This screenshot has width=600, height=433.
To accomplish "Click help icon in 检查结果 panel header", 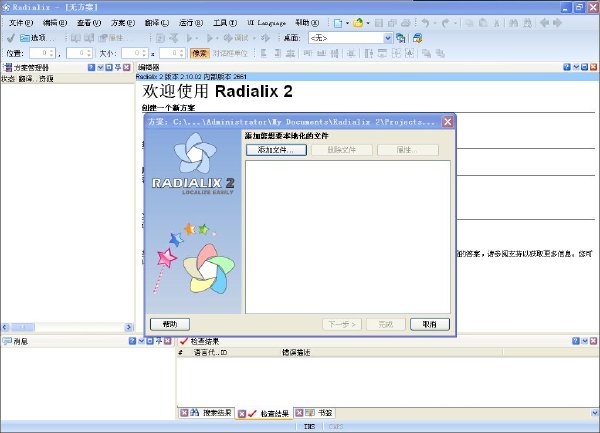I will point(576,341).
